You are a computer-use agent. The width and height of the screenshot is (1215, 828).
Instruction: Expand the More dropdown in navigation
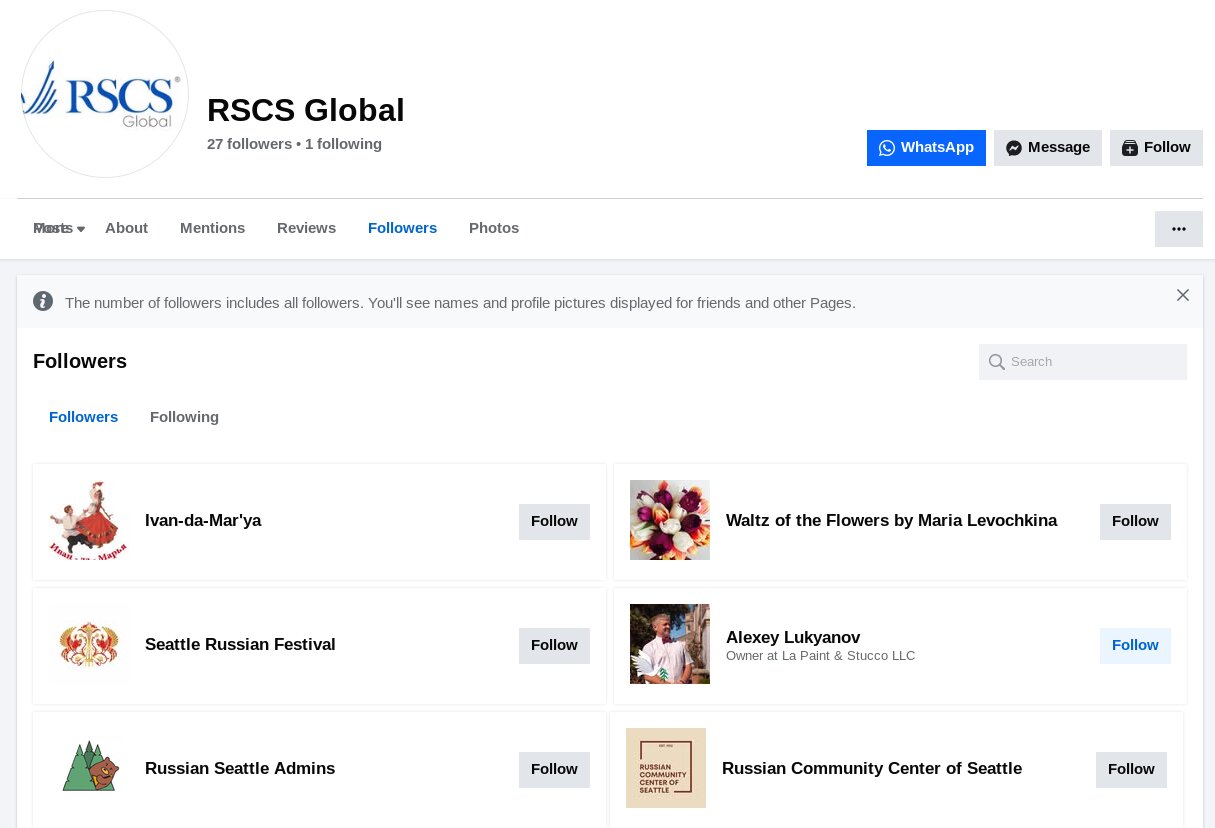[x=59, y=228]
